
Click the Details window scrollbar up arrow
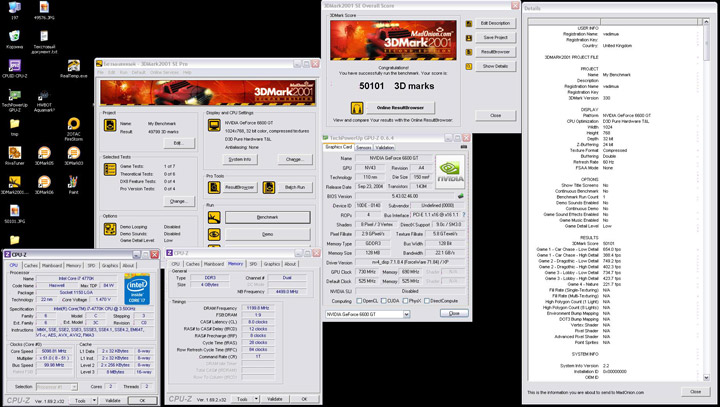(x=706, y=22)
